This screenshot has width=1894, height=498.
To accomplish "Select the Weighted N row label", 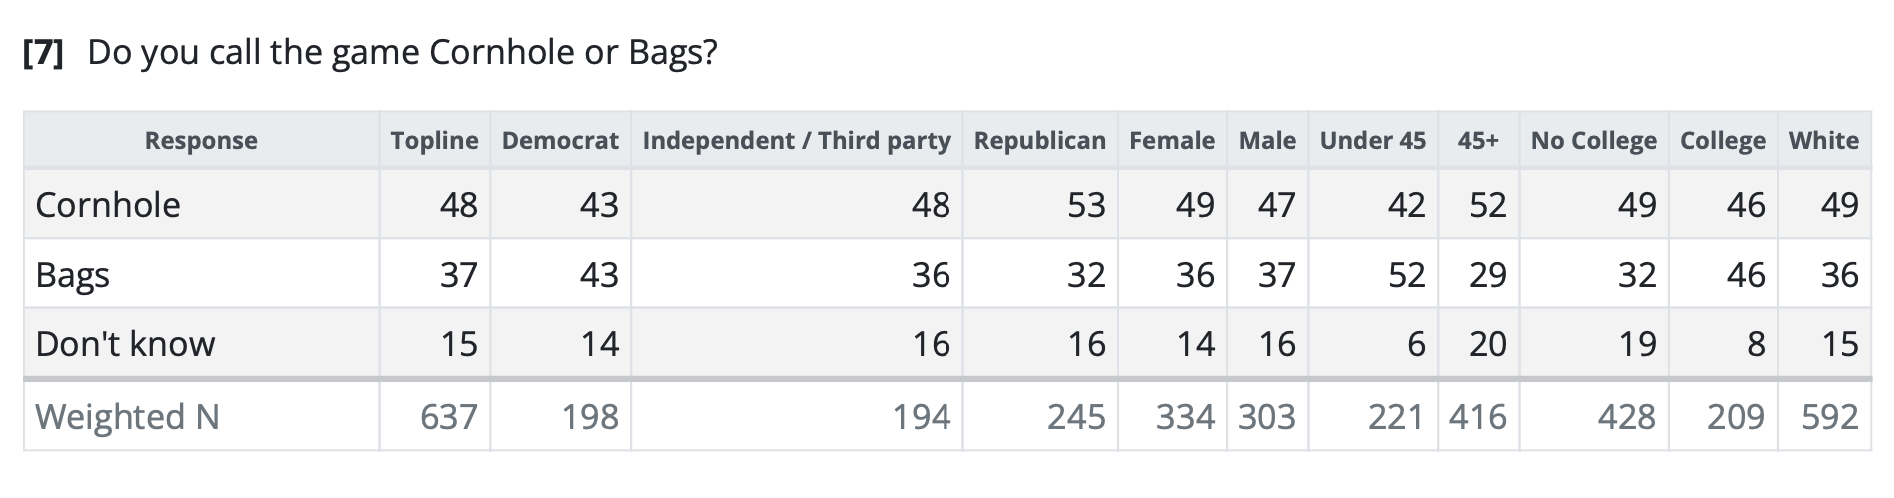I will click(127, 416).
